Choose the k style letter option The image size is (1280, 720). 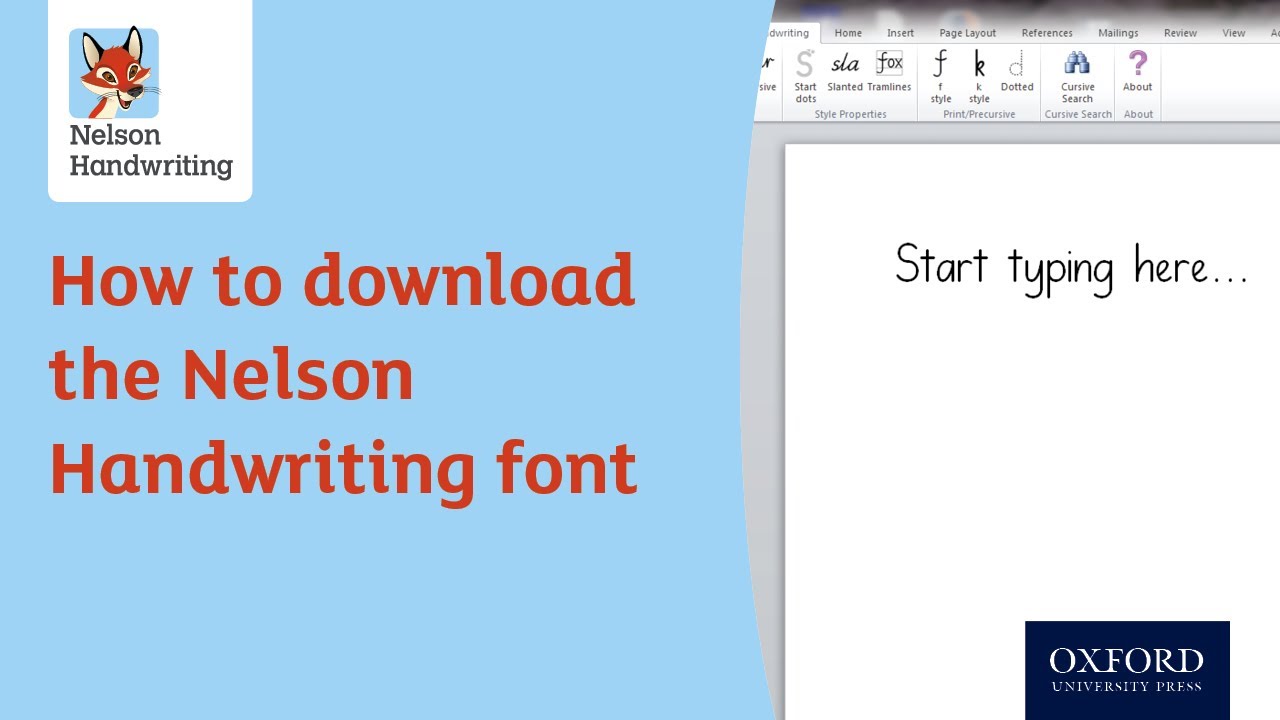pyautogui.click(x=979, y=77)
